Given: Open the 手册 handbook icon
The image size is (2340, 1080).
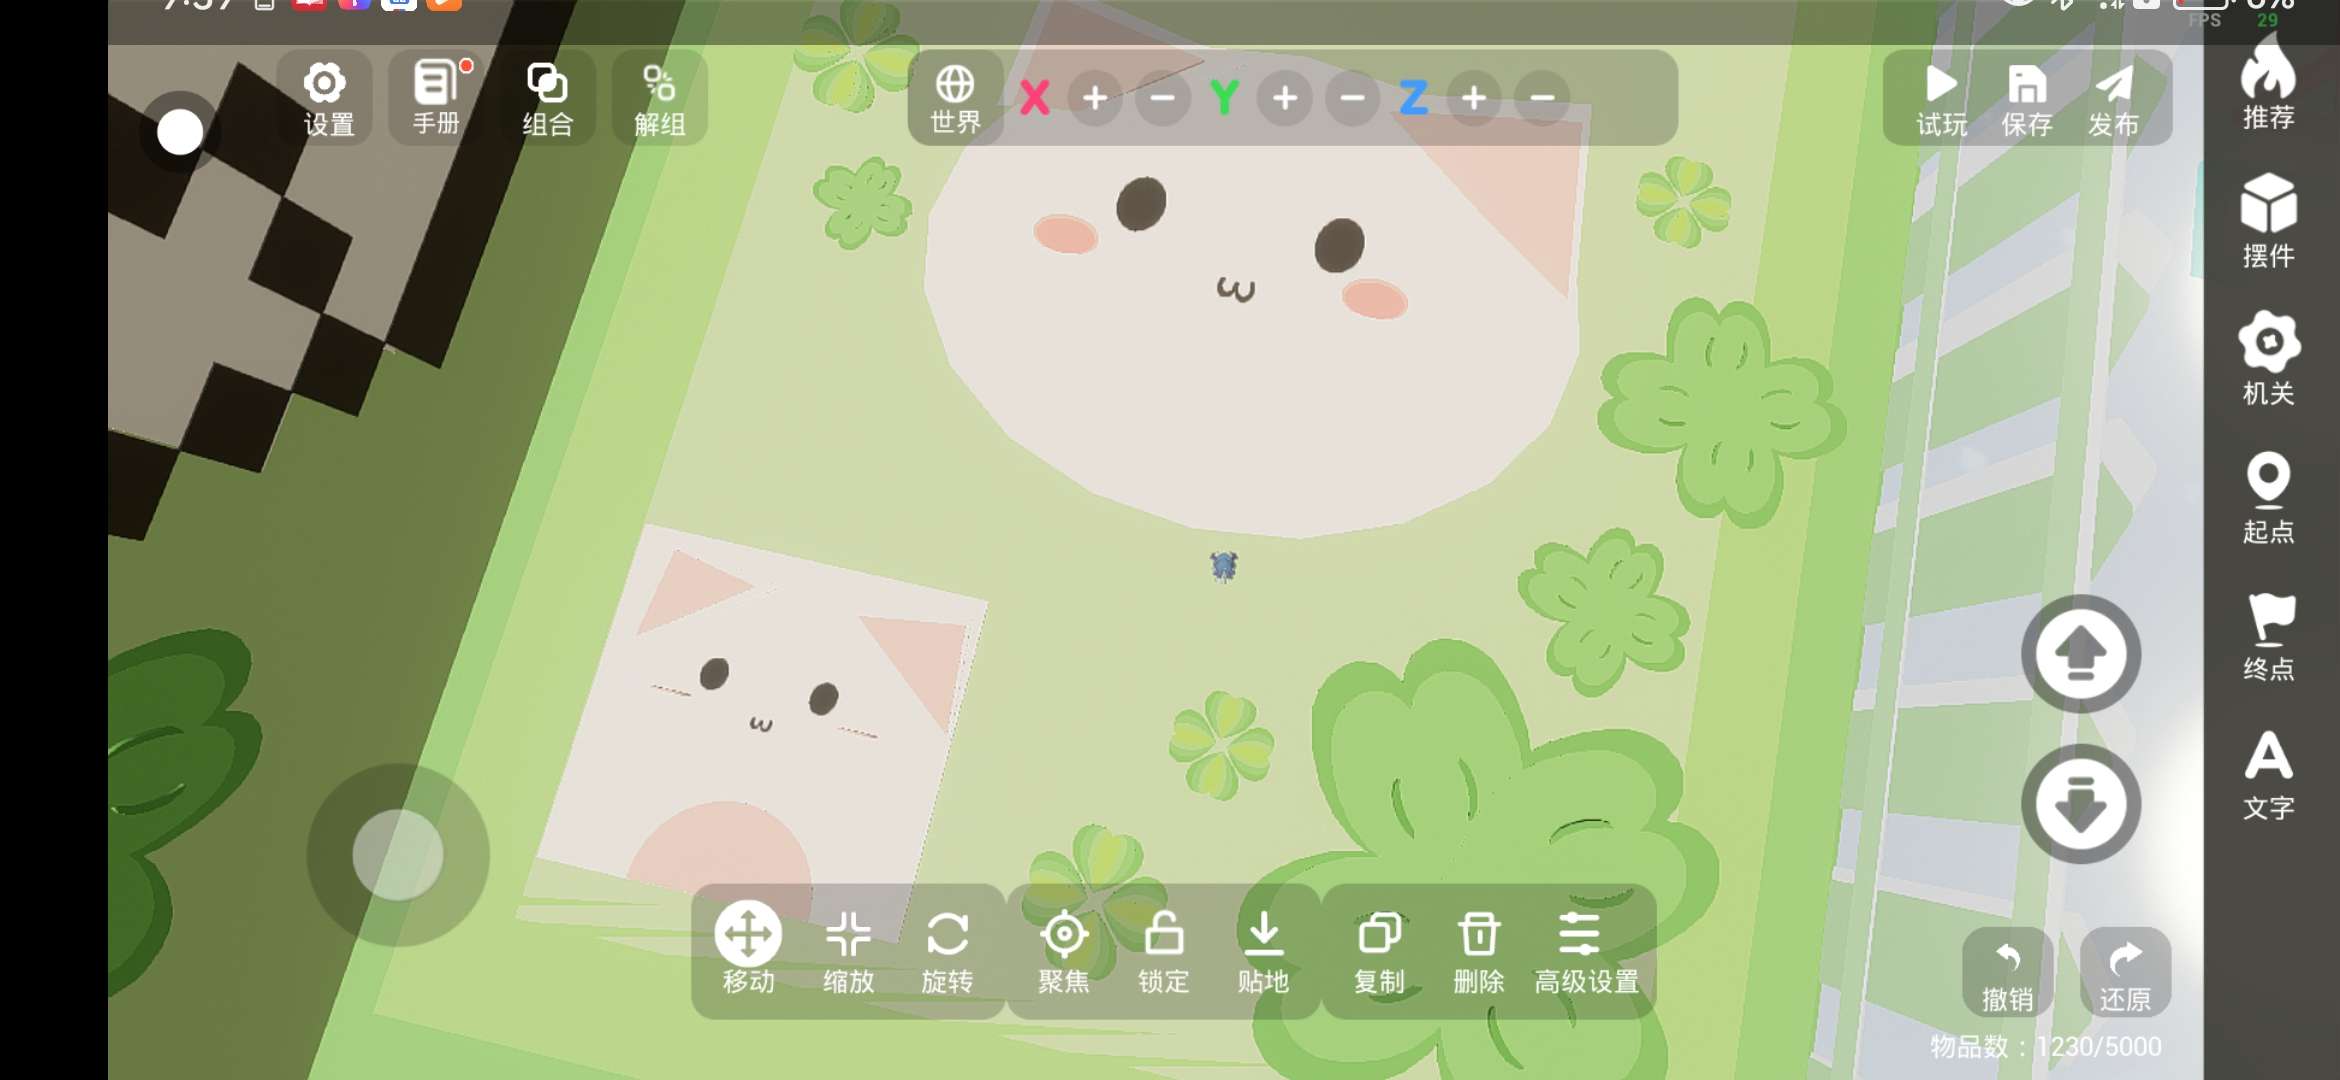Looking at the screenshot, I should pyautogui.click(x=436, y=97).
